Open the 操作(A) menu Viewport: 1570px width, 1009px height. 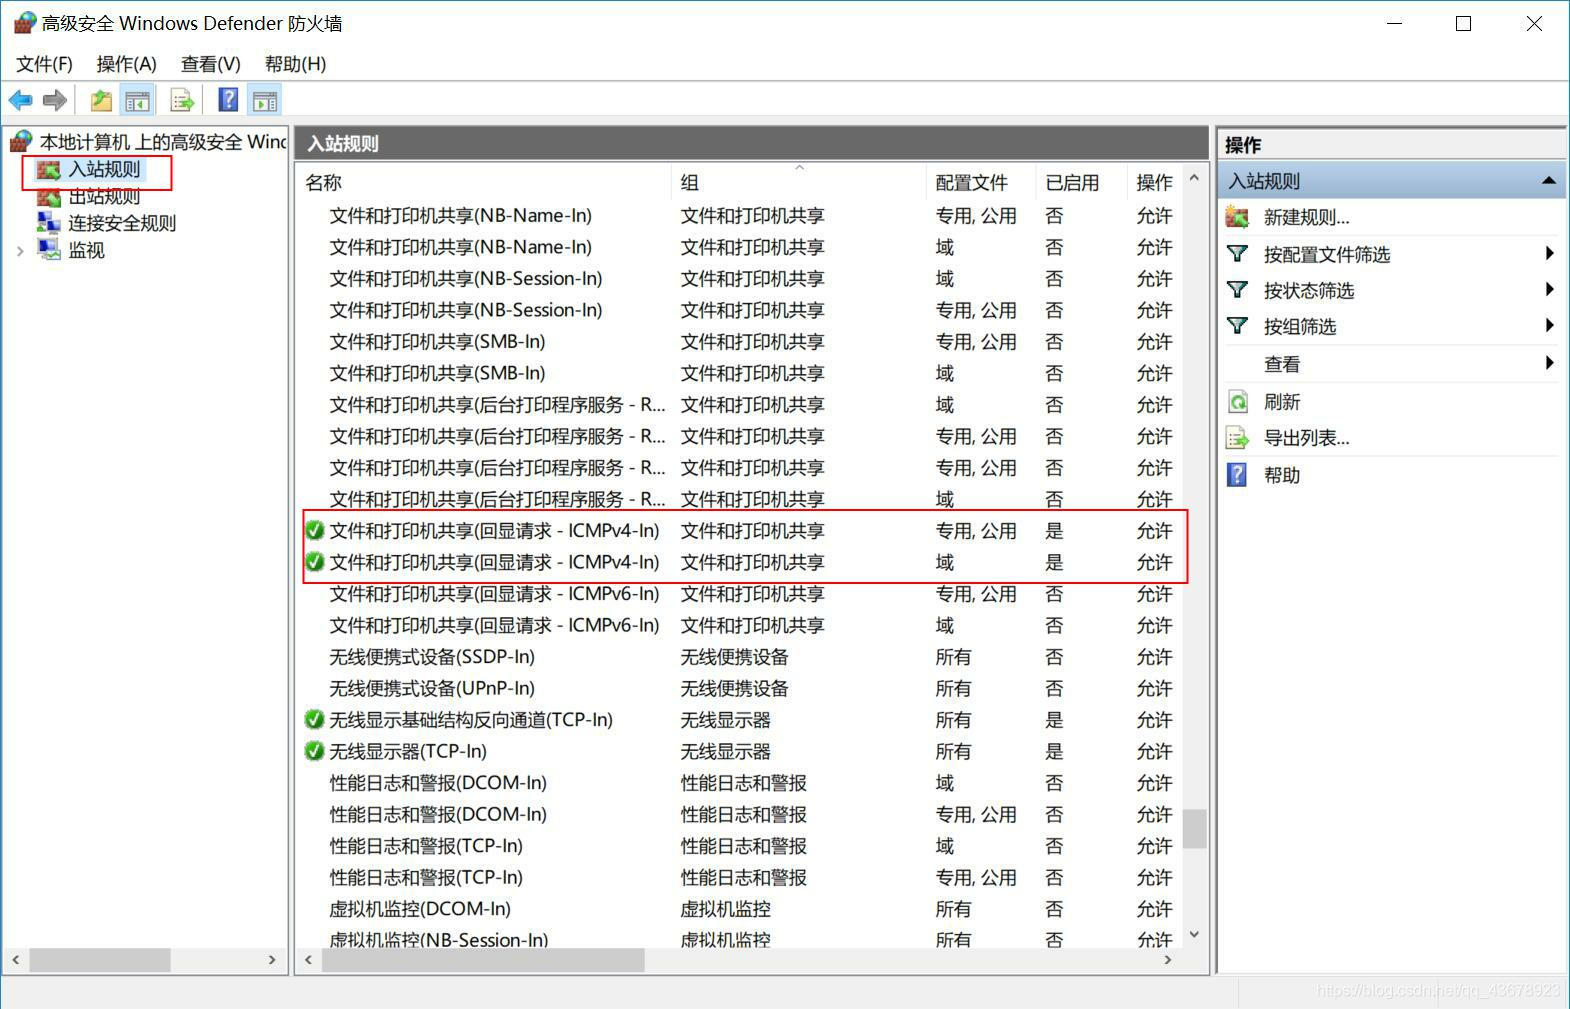click(126, 64)
